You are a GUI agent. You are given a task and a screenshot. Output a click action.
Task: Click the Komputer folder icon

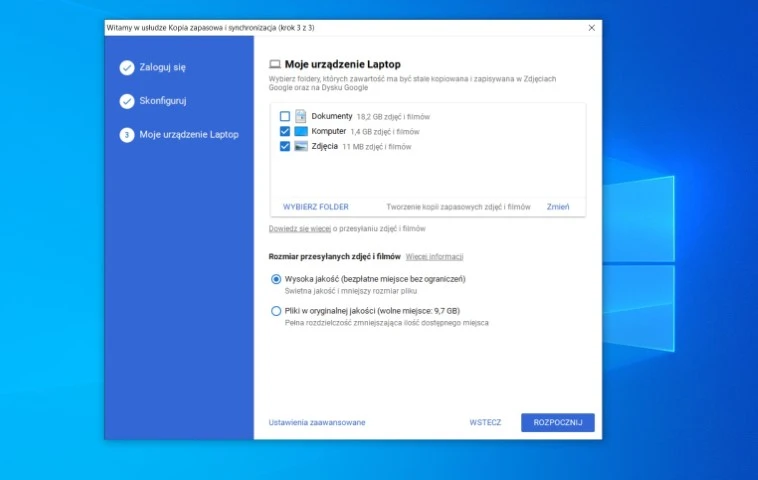(x=301, y=131)
